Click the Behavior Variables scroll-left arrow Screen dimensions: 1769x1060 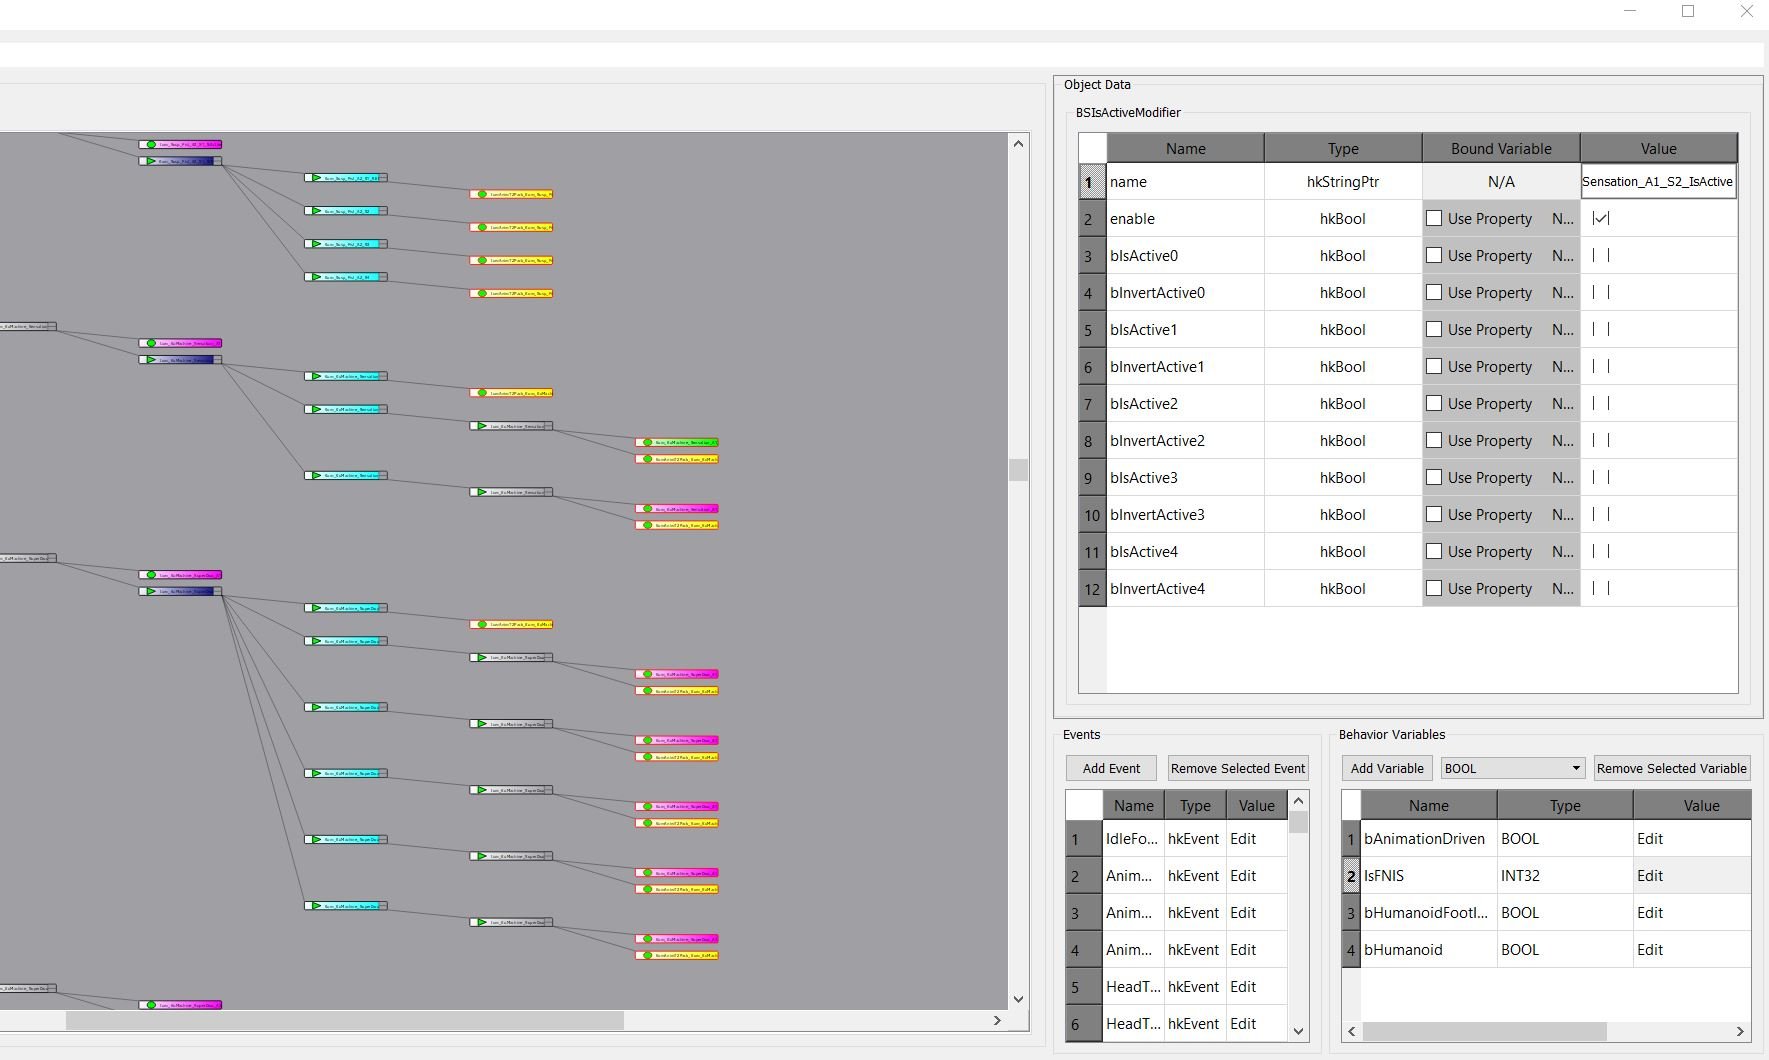coord(1352,1031)
